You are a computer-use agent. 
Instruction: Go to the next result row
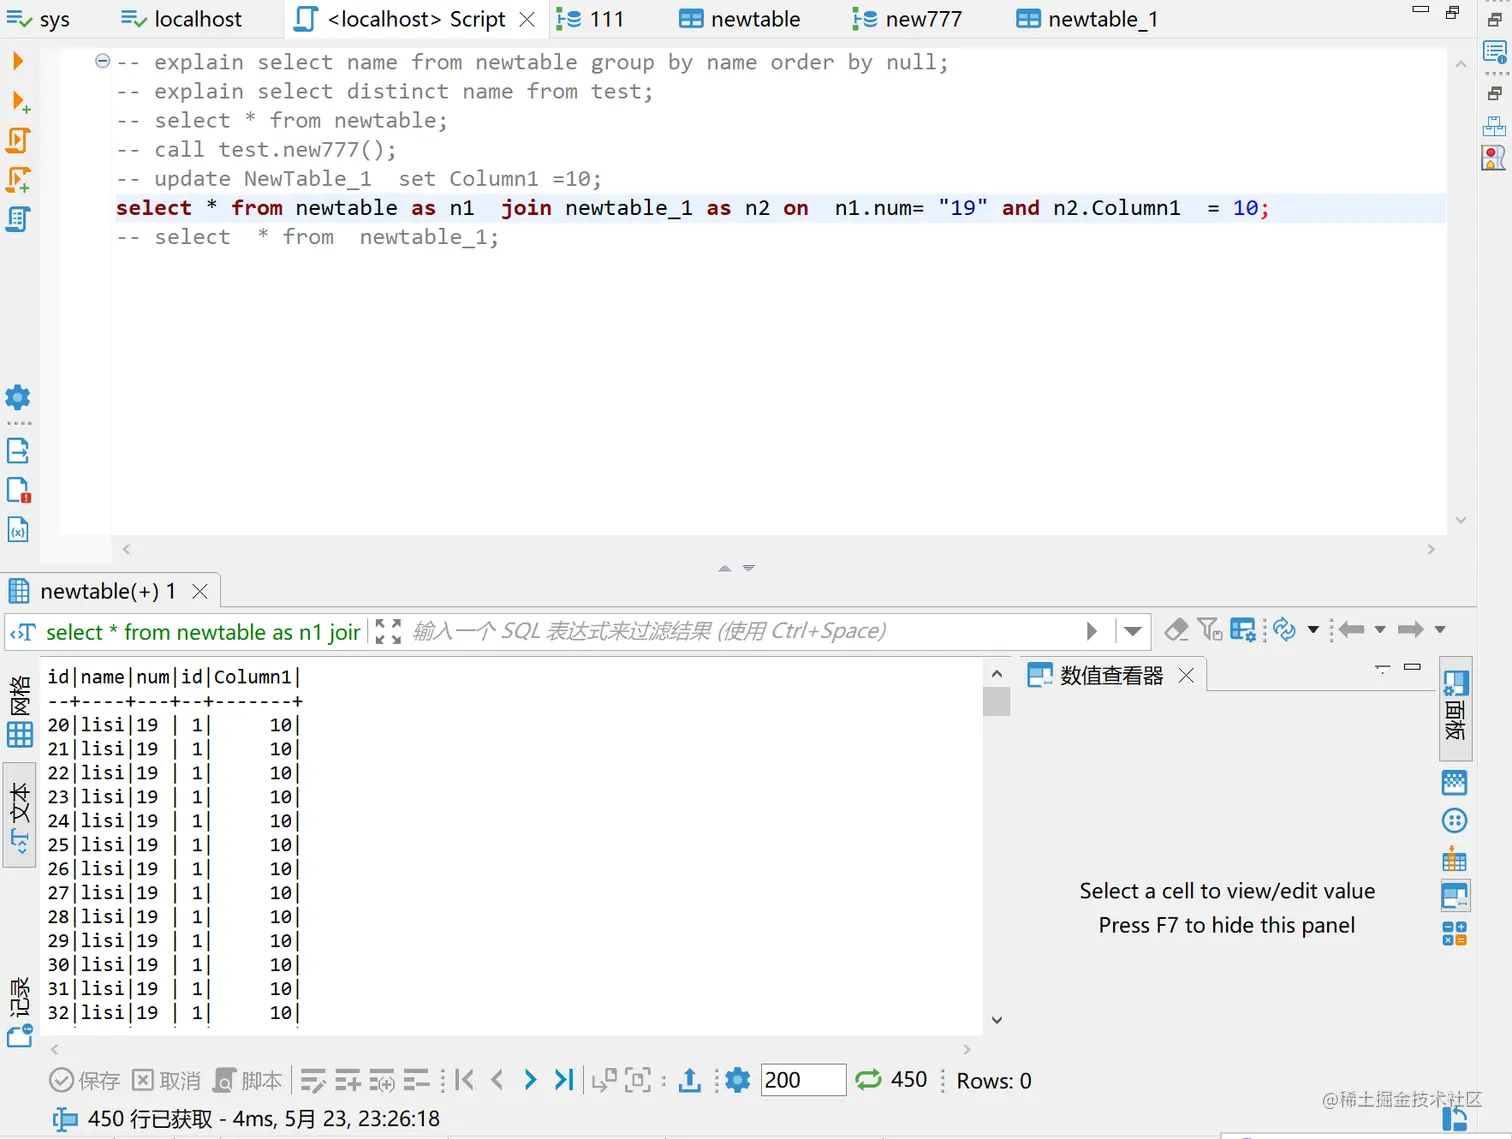point(530,1080)
